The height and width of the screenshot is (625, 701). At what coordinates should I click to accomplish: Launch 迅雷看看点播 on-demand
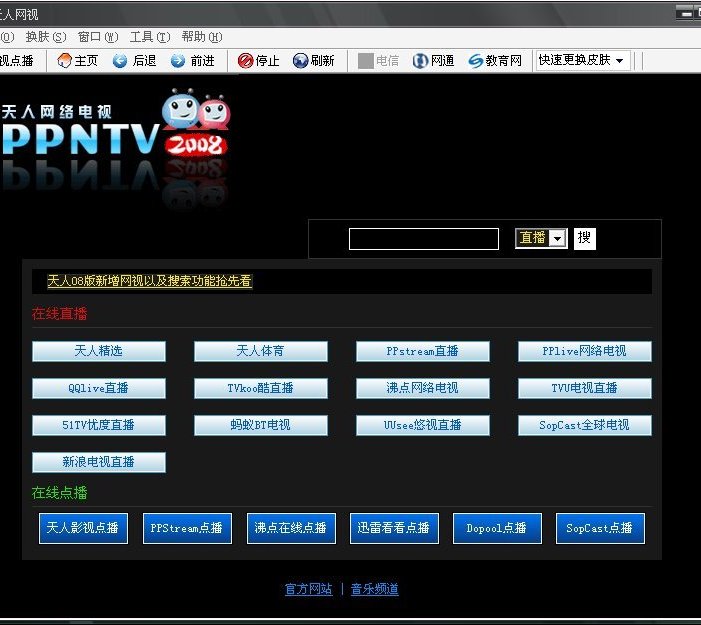(x=394, y=528)
